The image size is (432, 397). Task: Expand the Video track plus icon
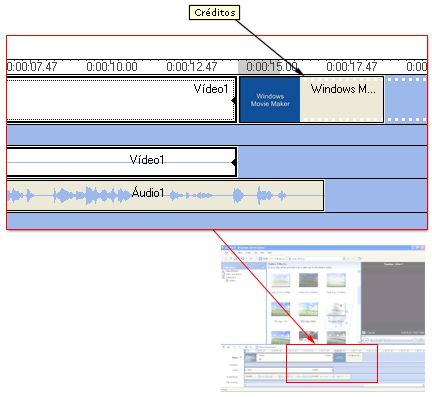point(241,357)
